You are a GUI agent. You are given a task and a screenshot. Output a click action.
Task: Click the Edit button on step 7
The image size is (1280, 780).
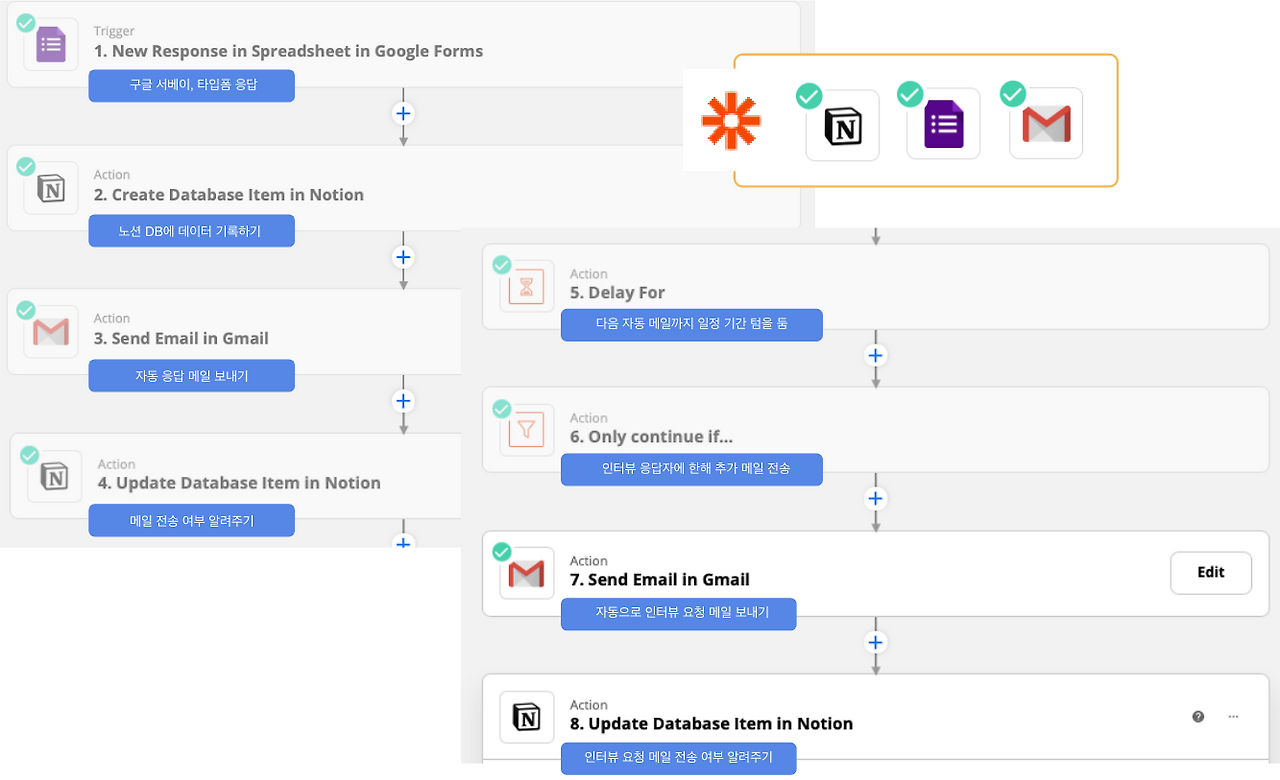pyautogui.click(x=1211, y=573)
